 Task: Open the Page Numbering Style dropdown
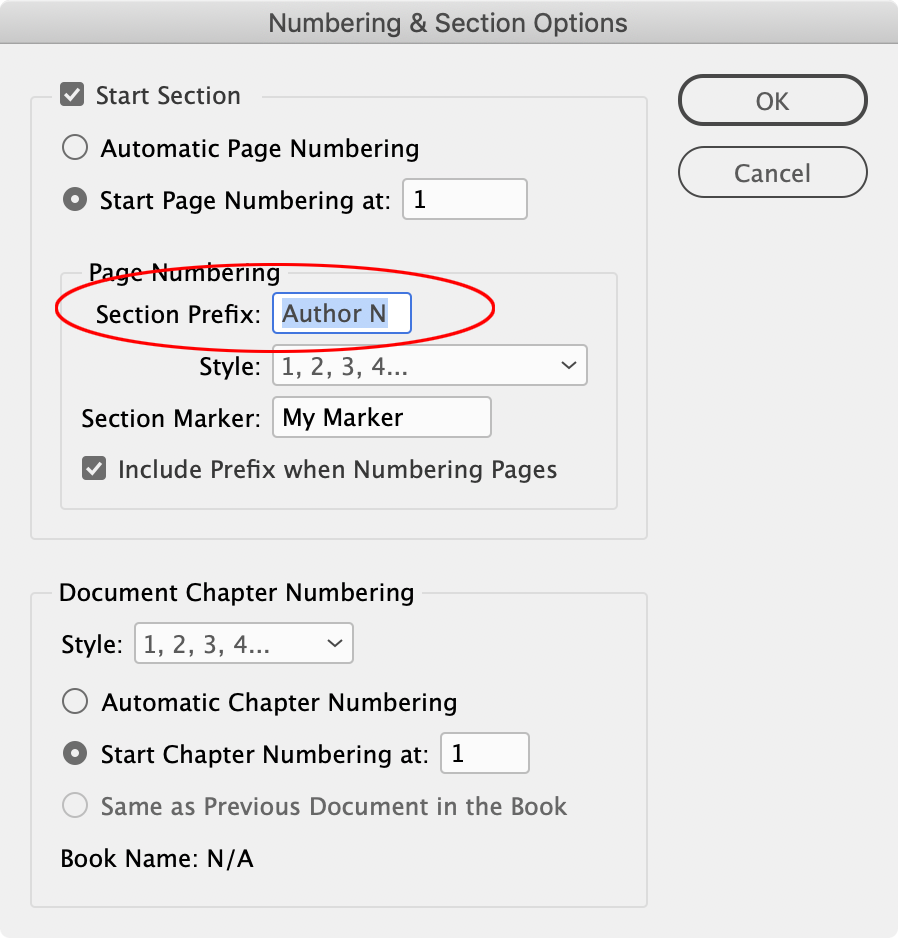[430, 365]
